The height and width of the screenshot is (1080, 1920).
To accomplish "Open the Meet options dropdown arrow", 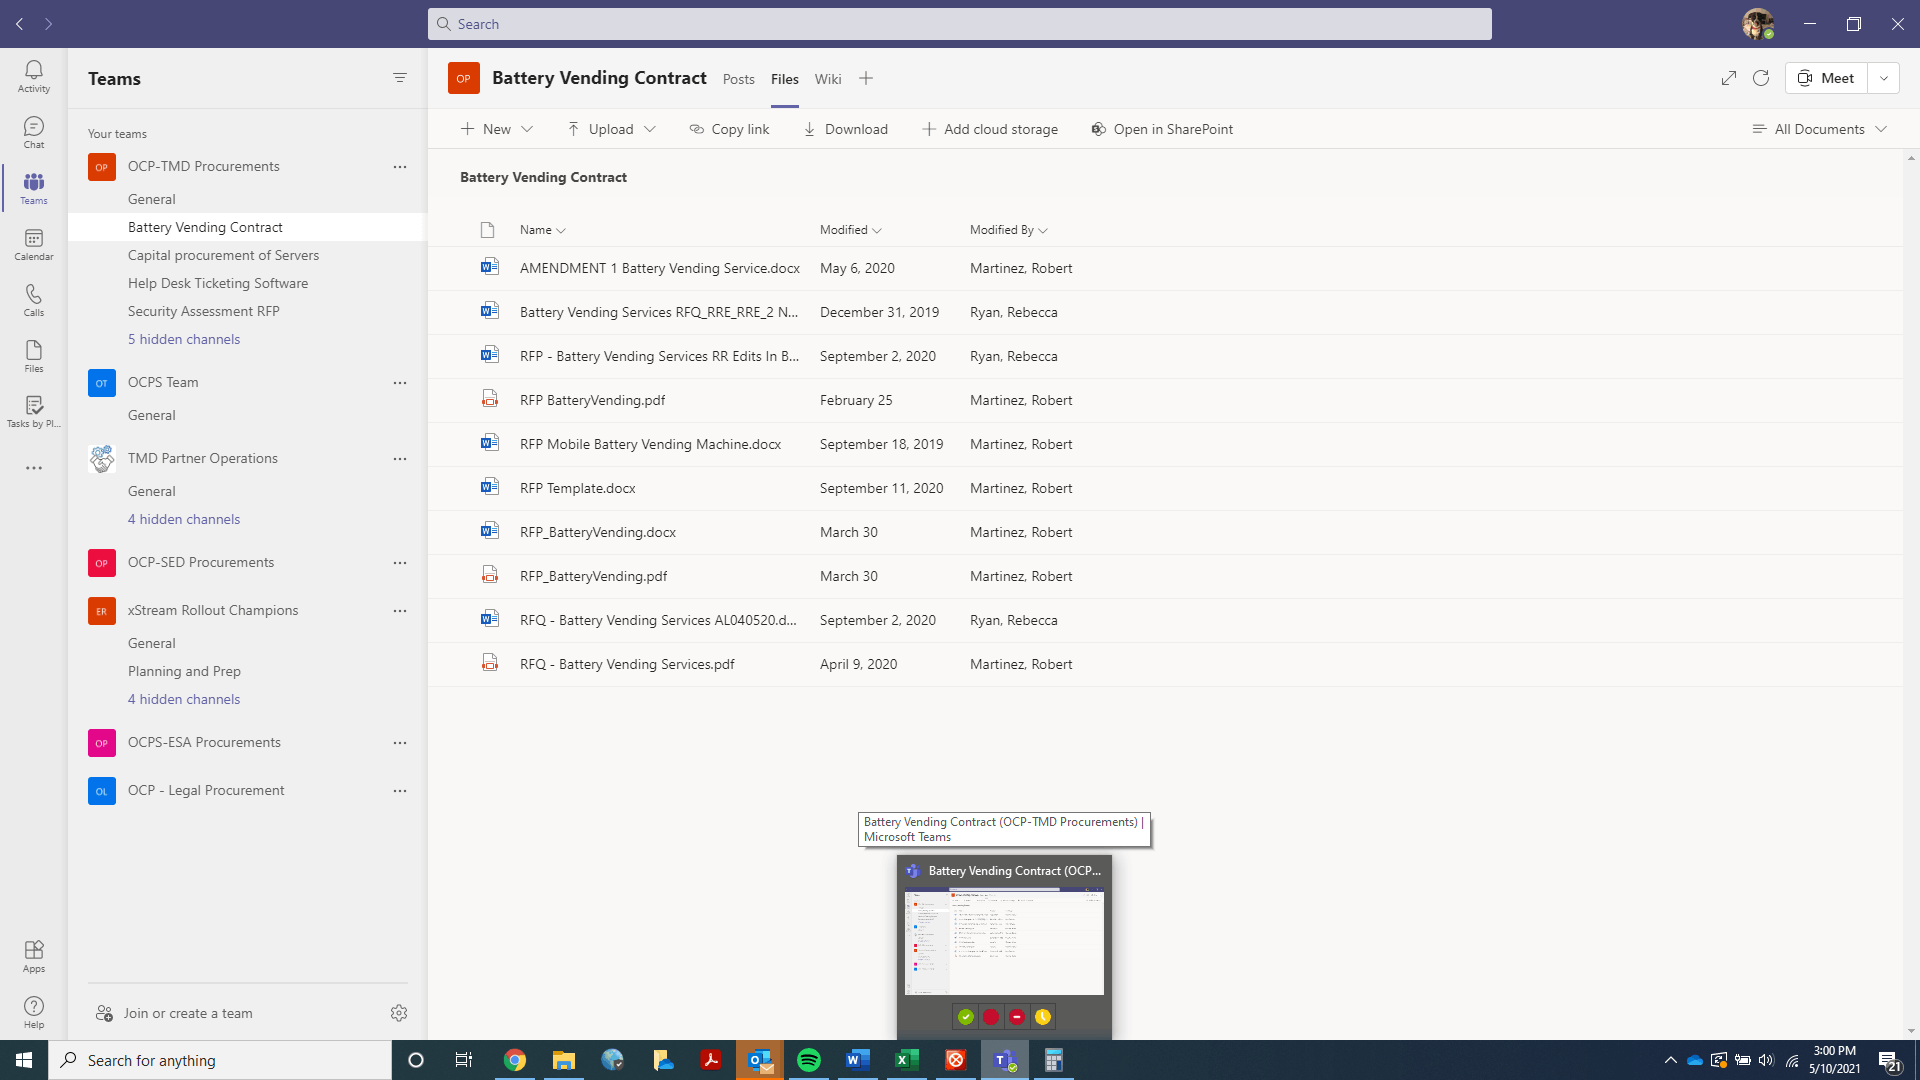I will coord(1883,78).
